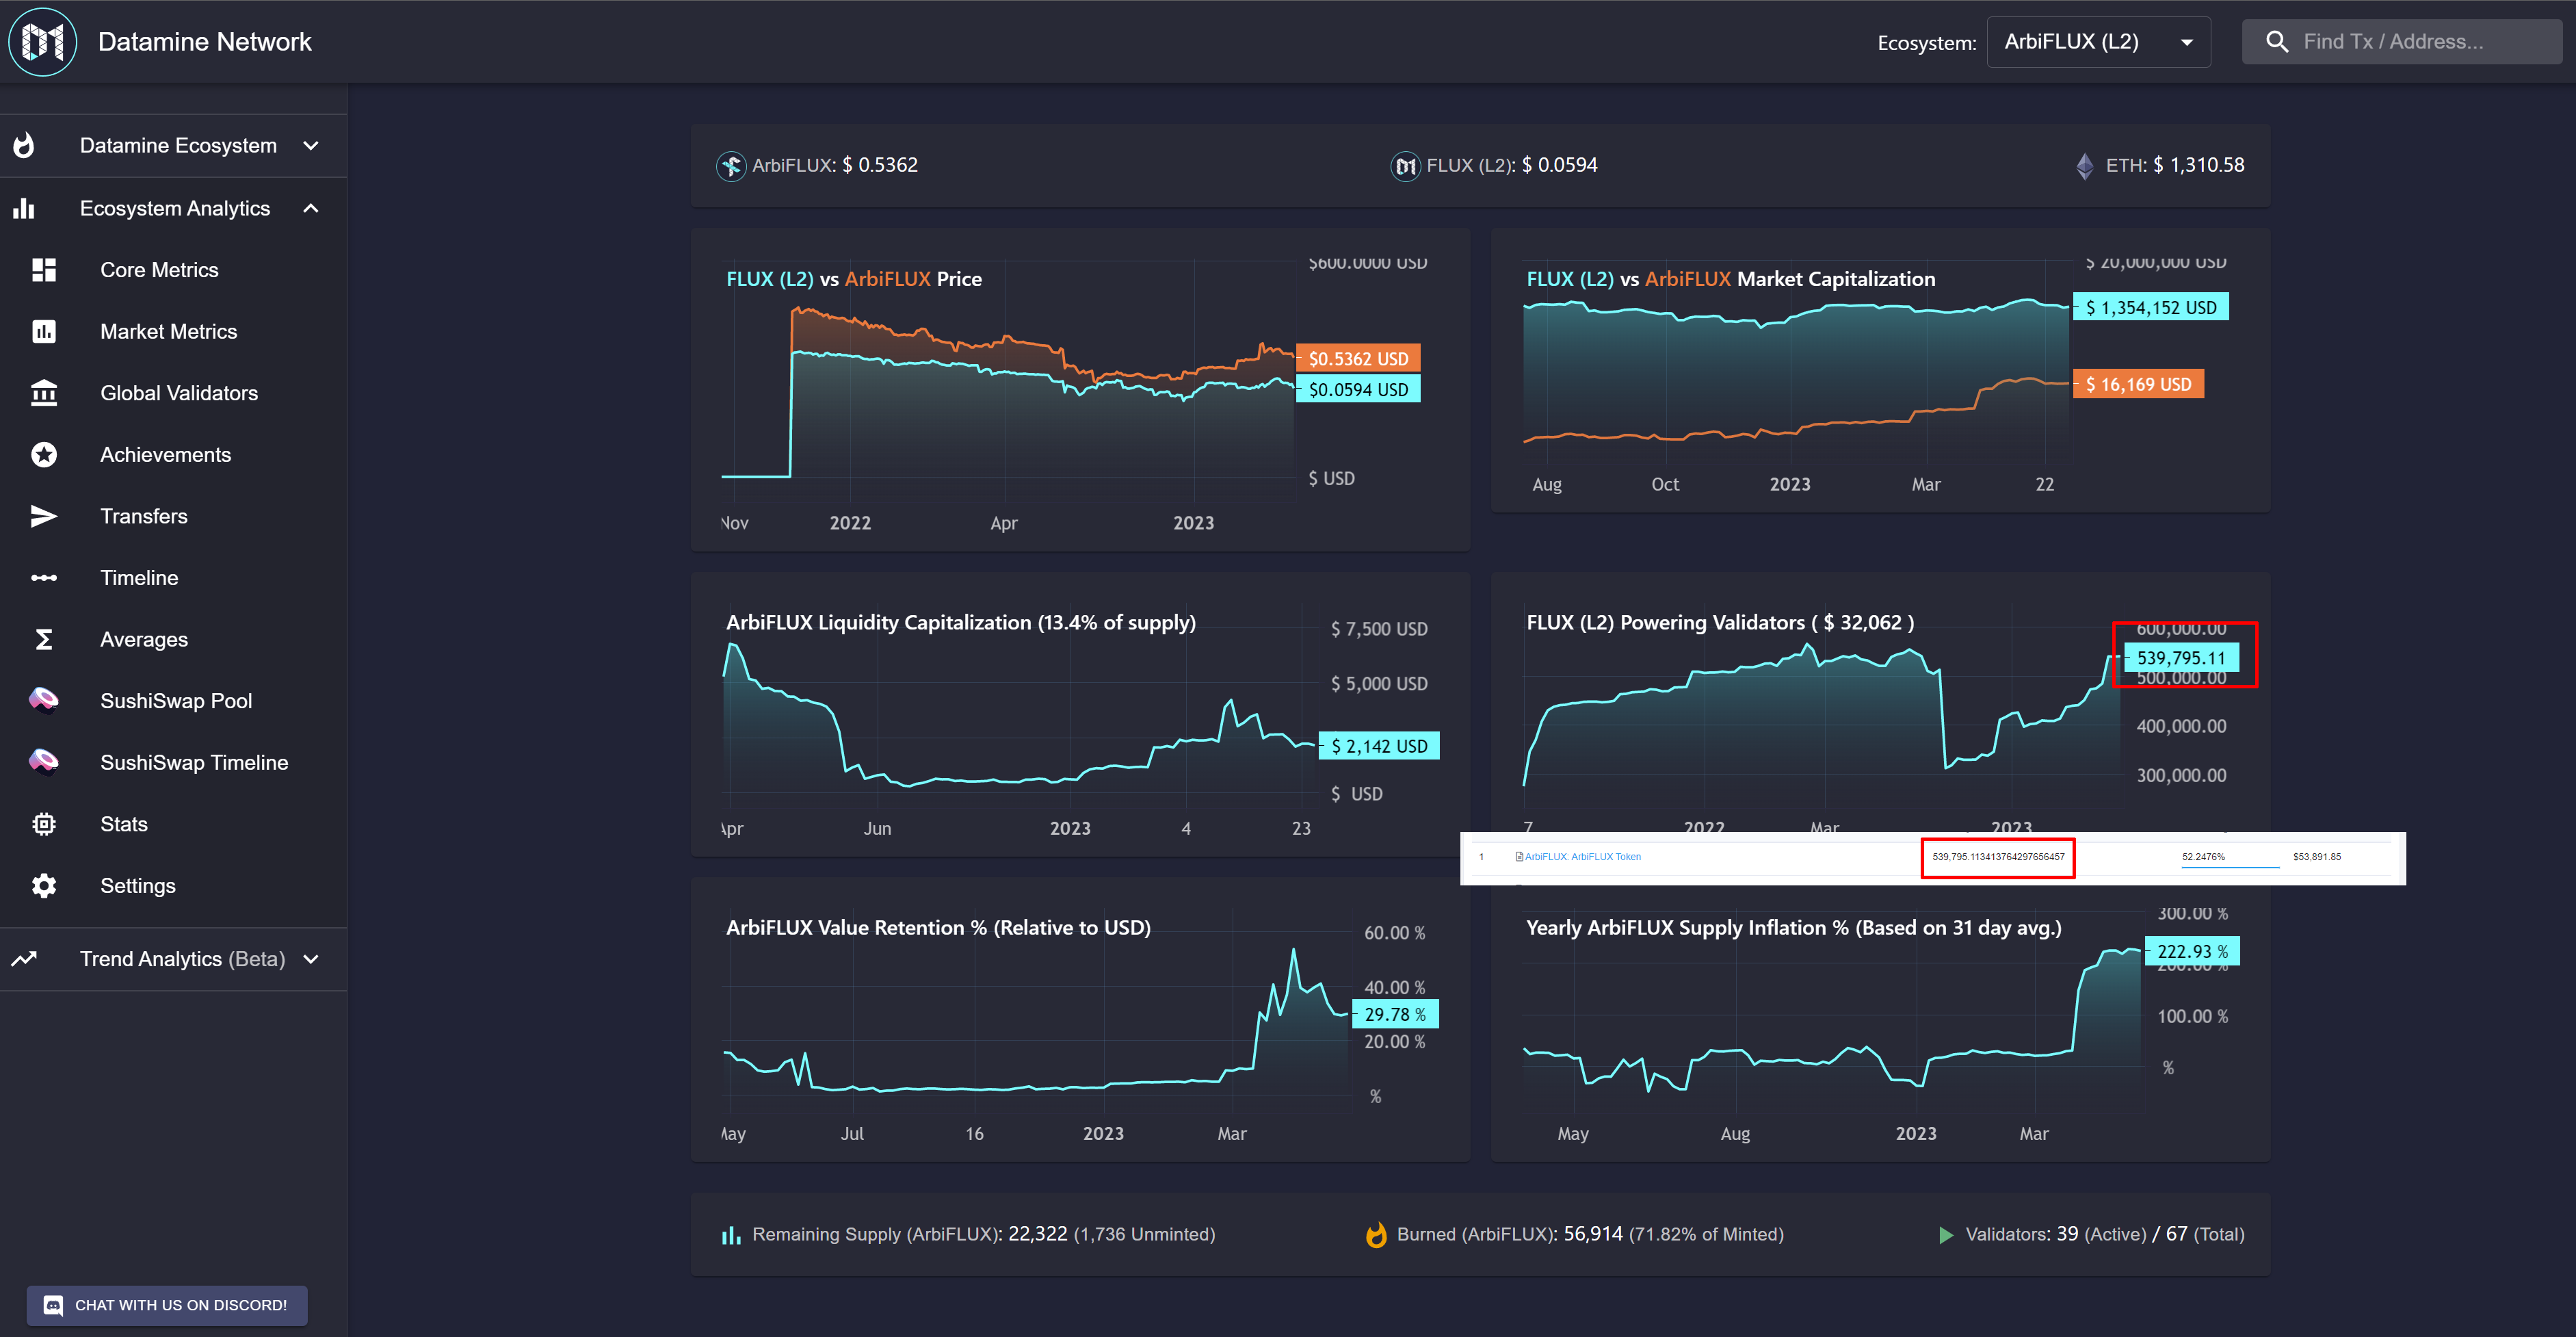
Task: Click the $ 2,142 USD liquidity value label
Action: [x=1379, y=747]
